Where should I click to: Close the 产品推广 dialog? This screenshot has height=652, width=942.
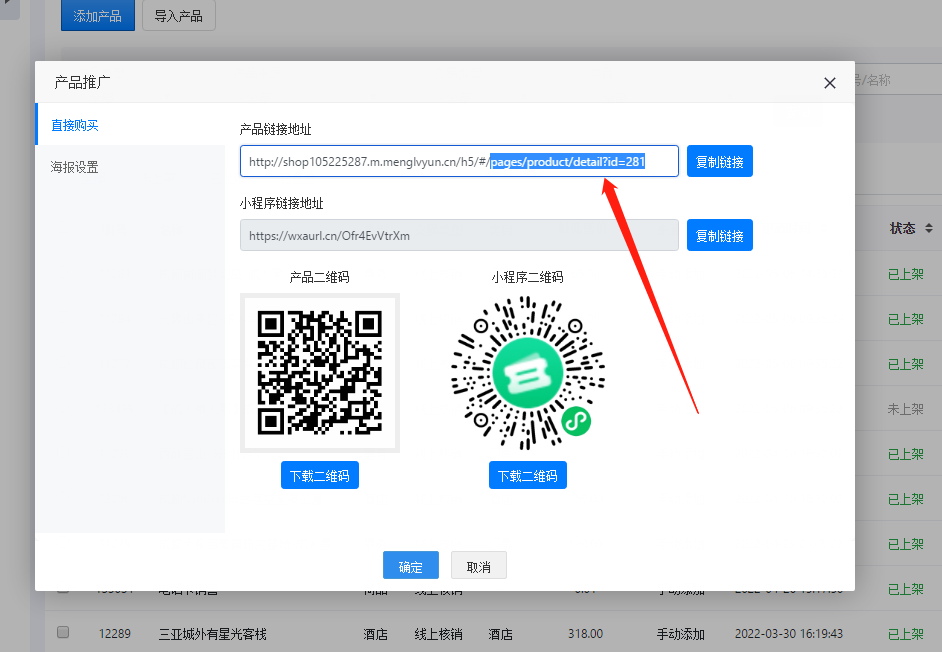click(x=830, y=83)
